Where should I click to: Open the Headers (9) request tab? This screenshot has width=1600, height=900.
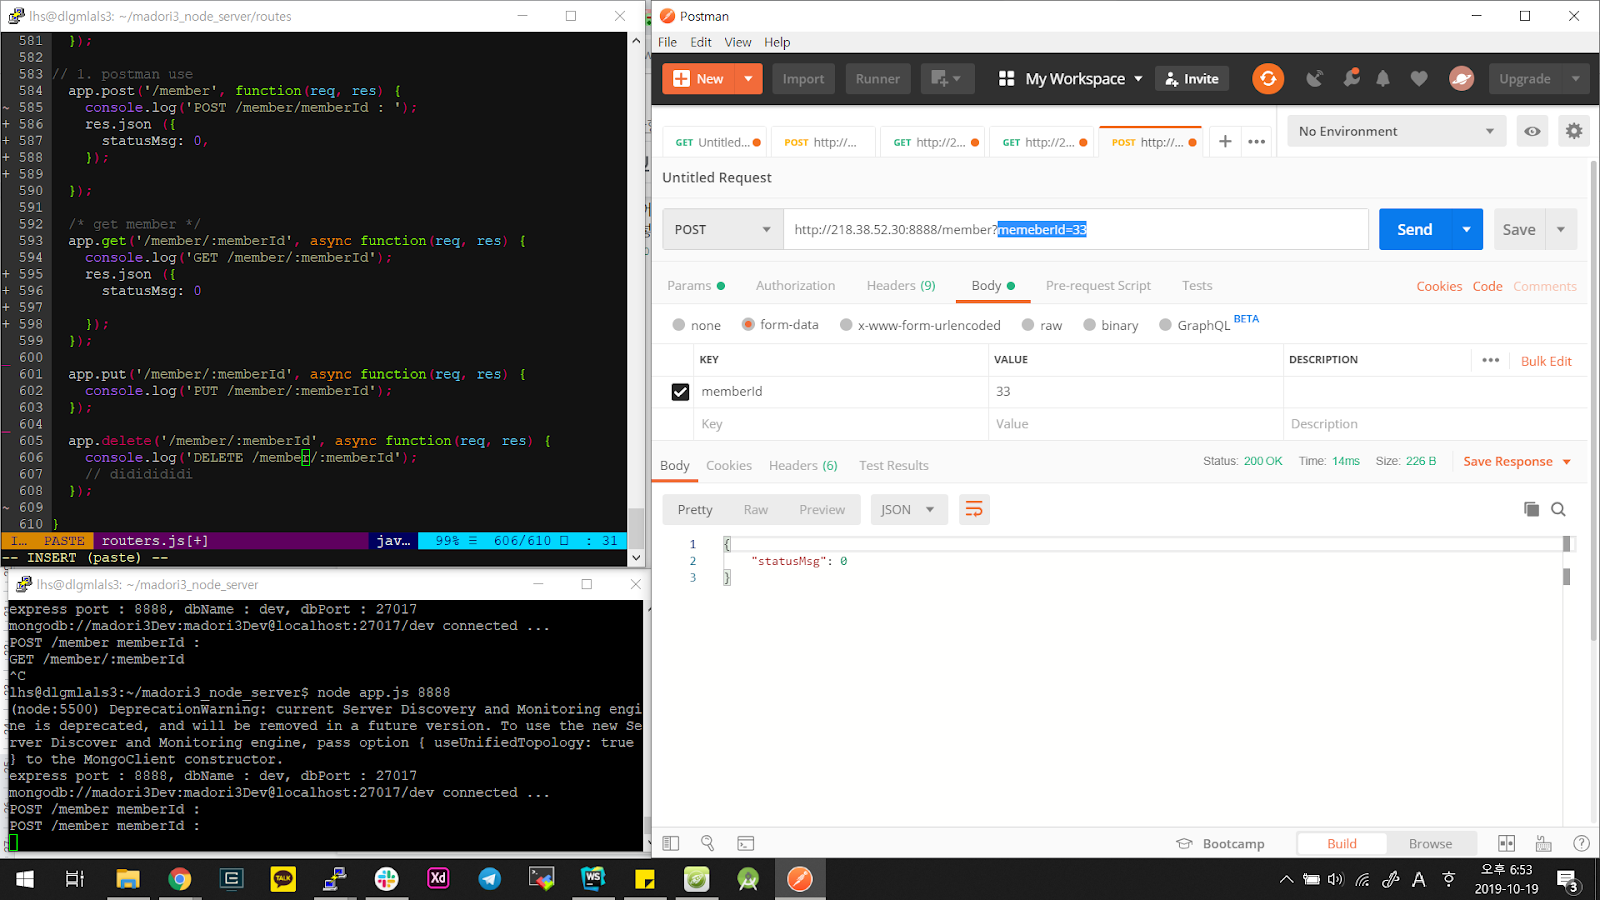[x=901, y=286]
